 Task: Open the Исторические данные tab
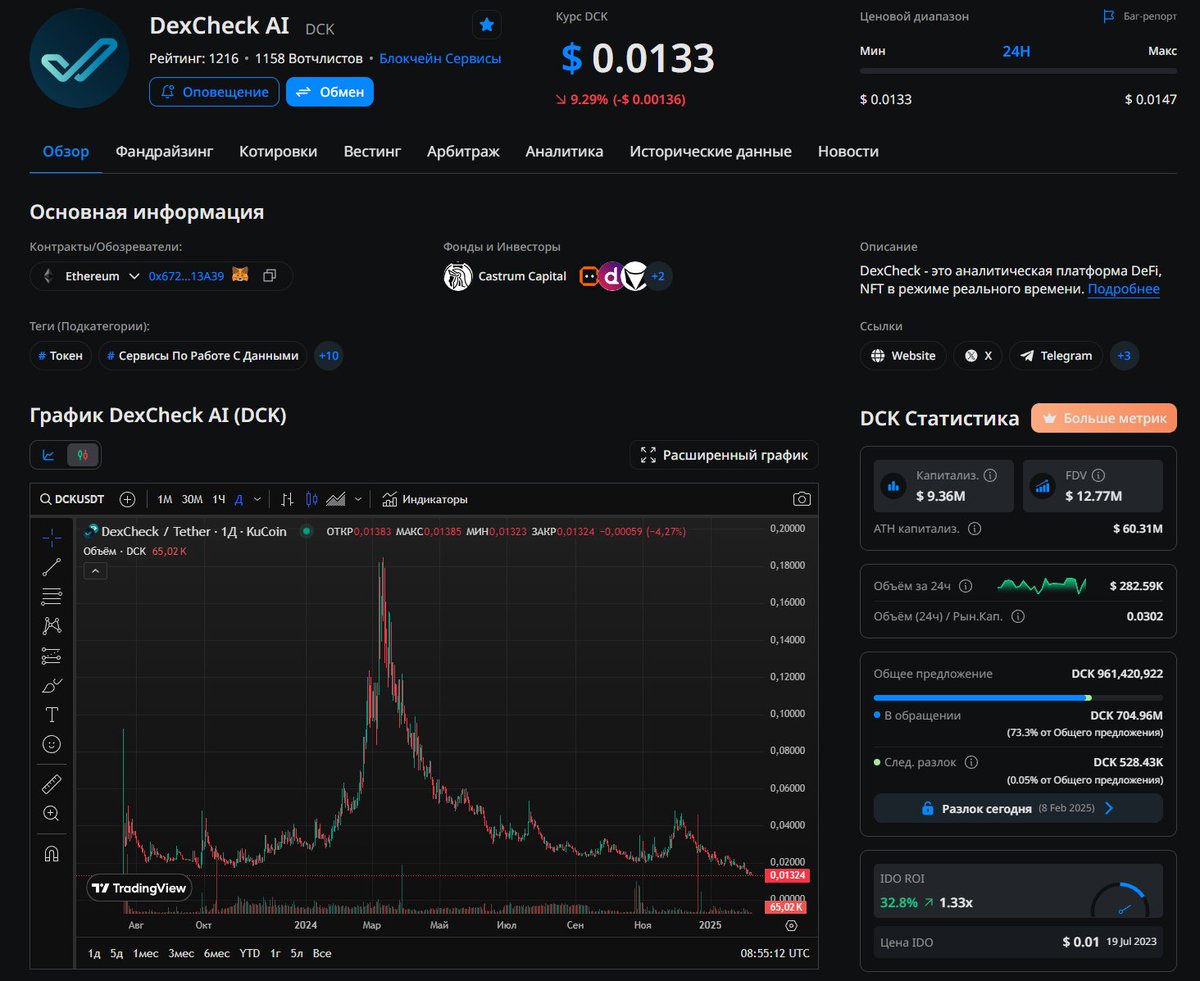click(x=710, y=152)
